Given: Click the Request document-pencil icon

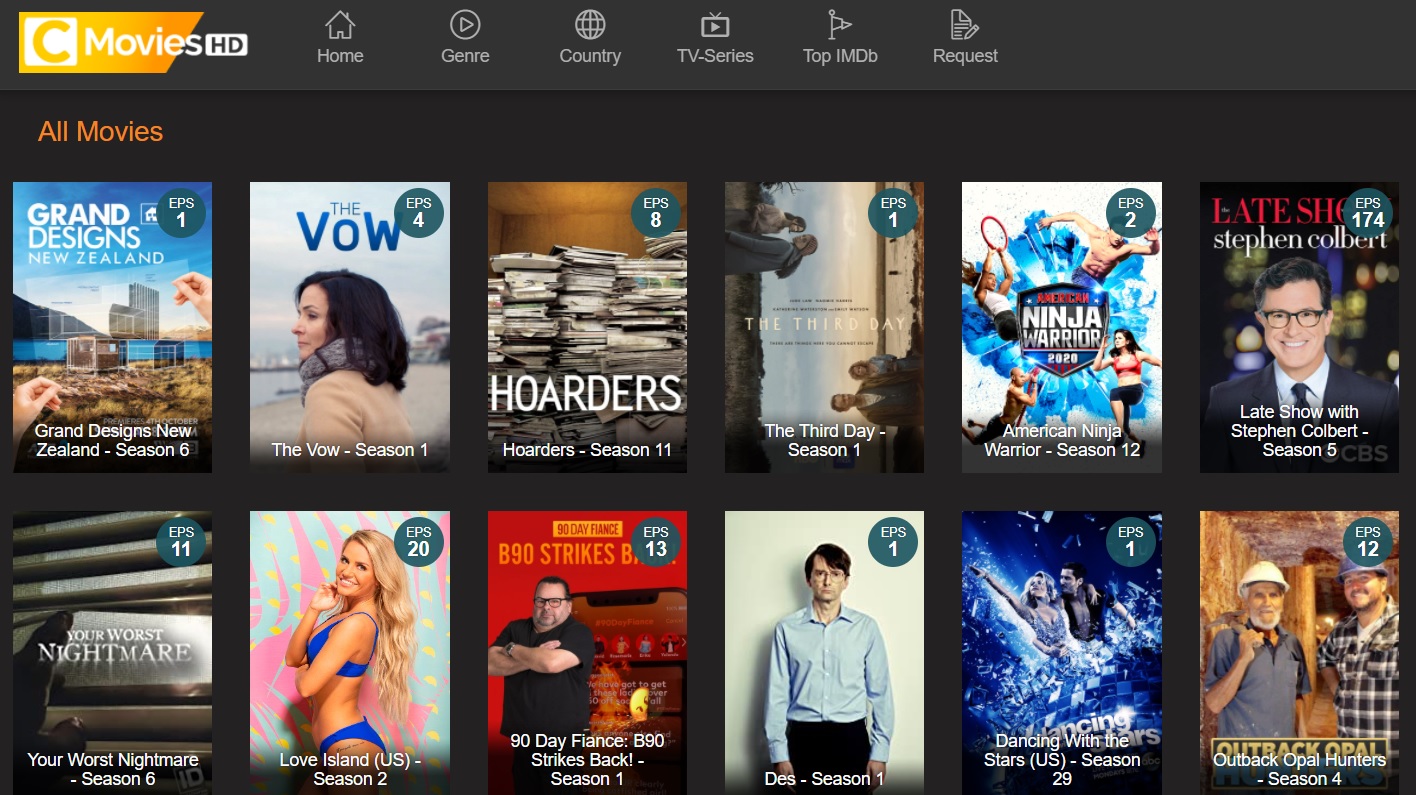Looking at the screenshot, I should click(x=965, y=24).
